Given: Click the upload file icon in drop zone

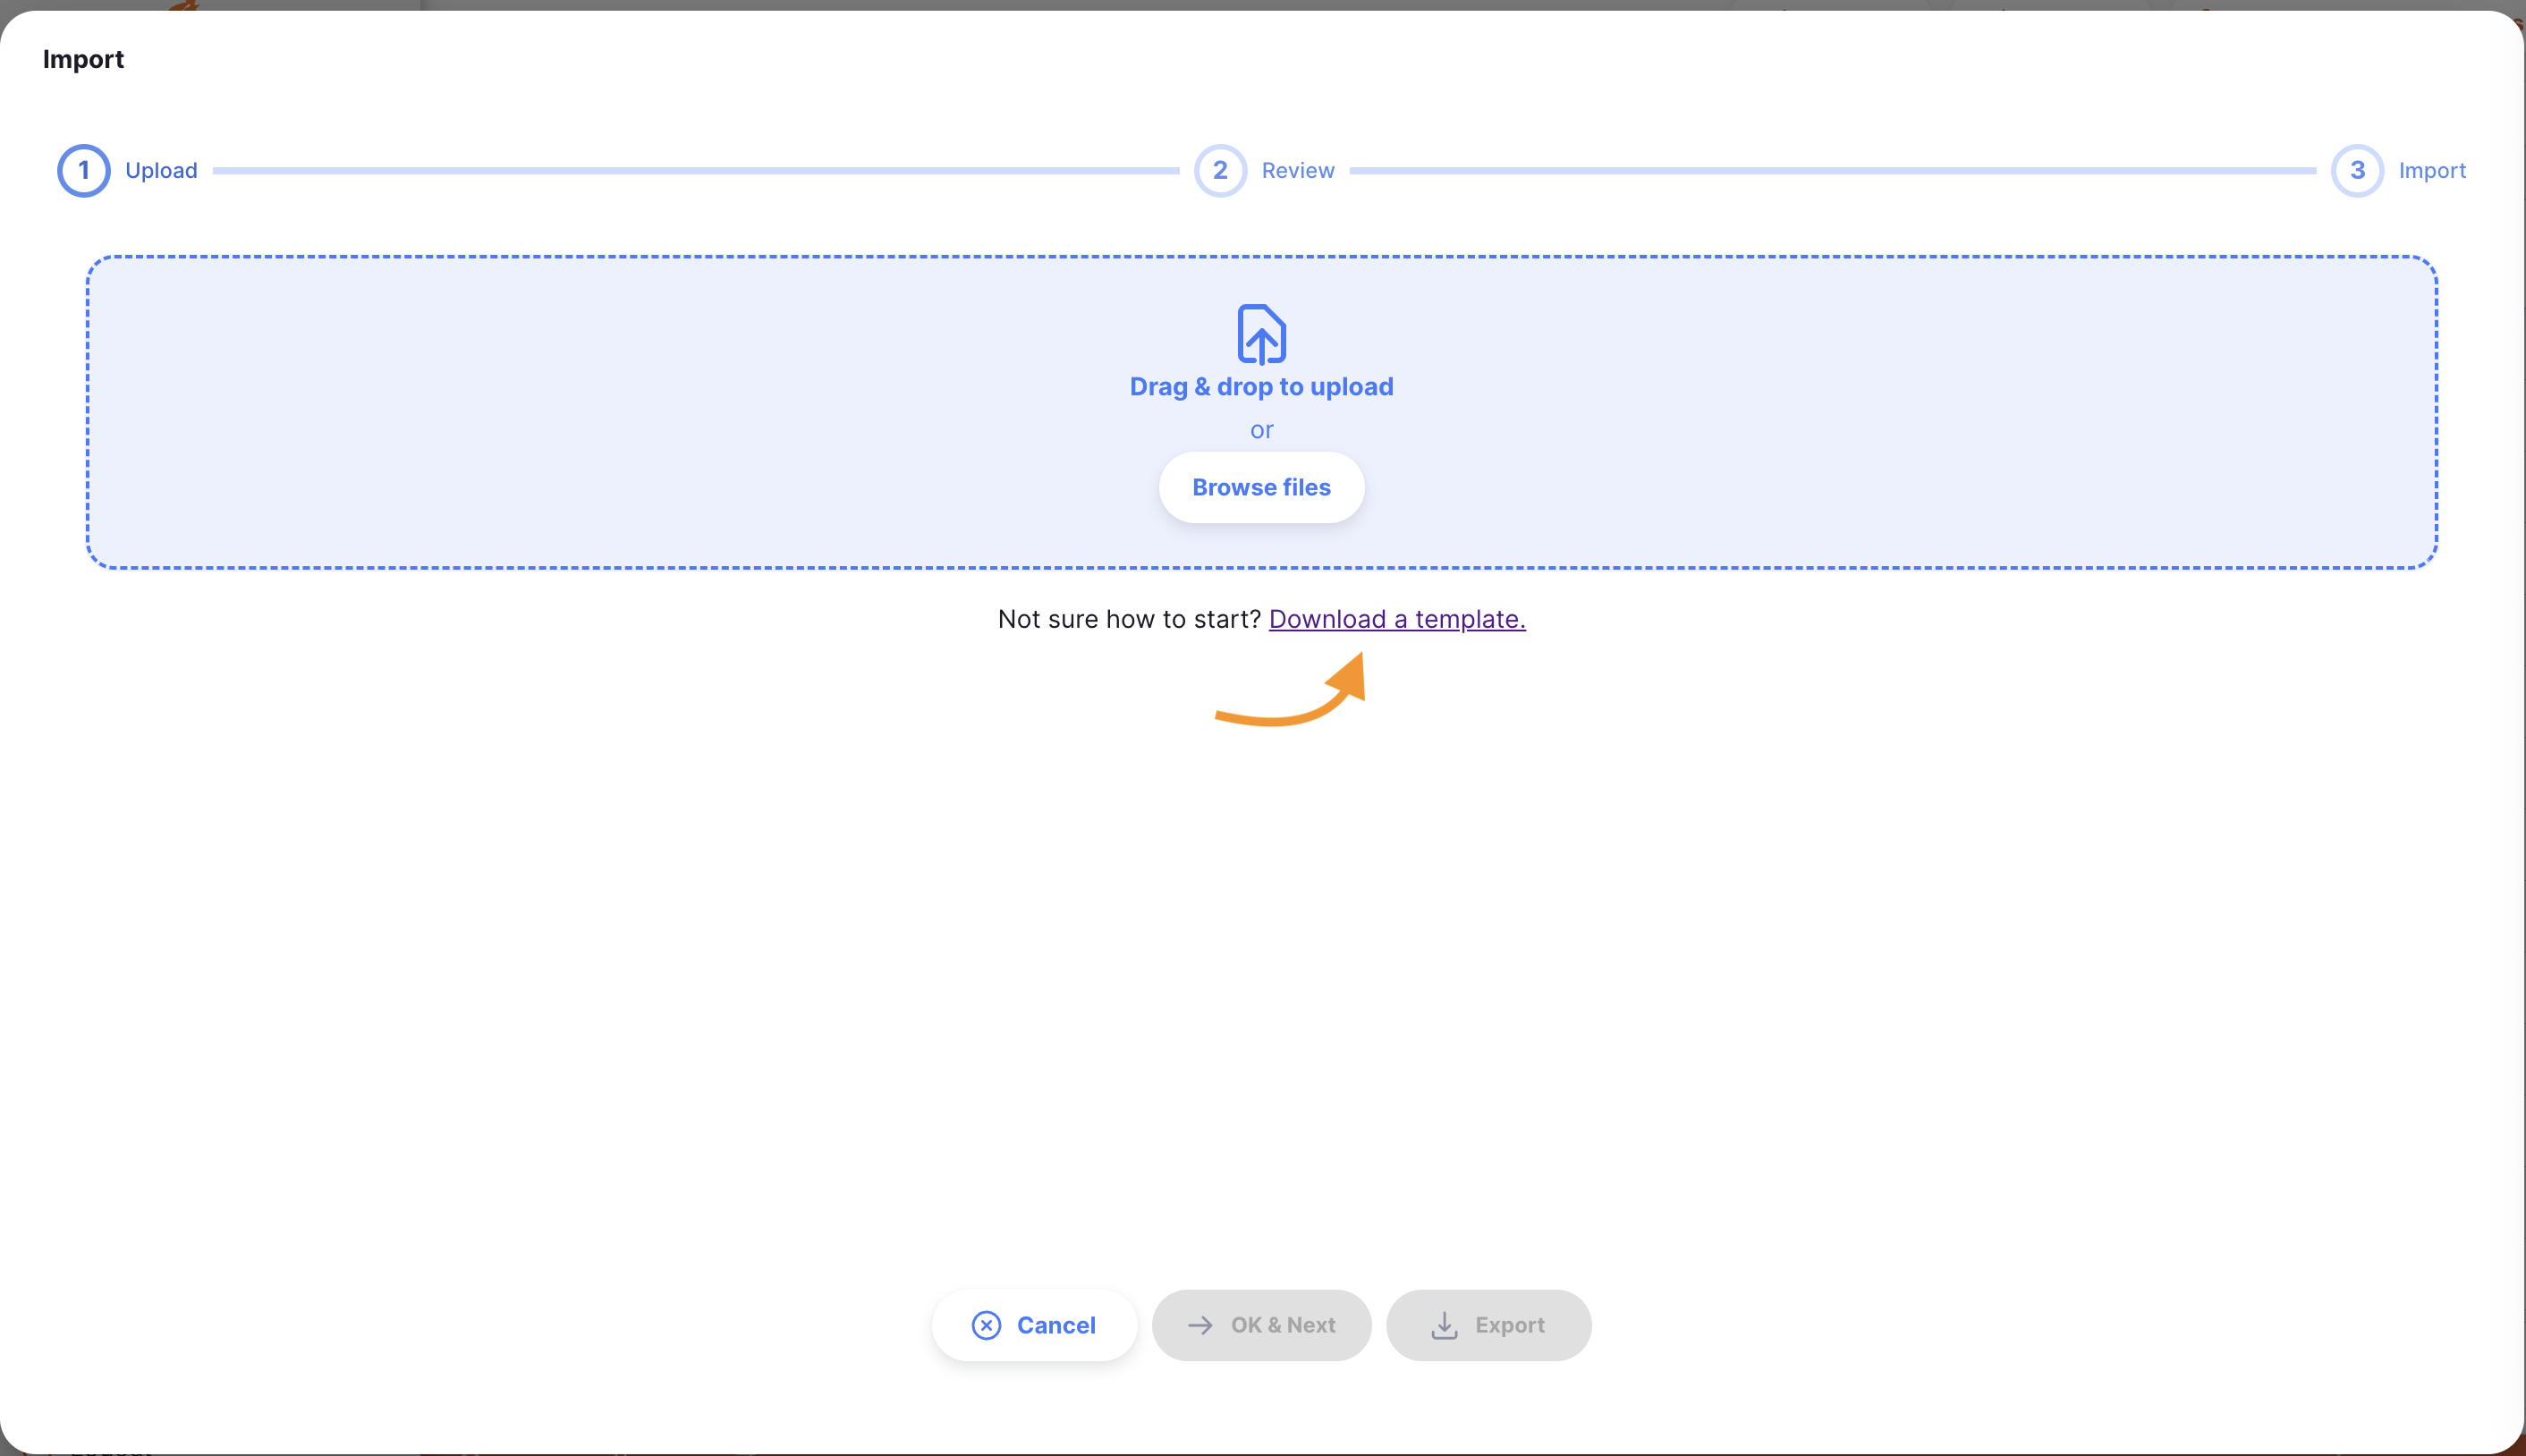Looking at the screenshot, I should point(1261,334).
